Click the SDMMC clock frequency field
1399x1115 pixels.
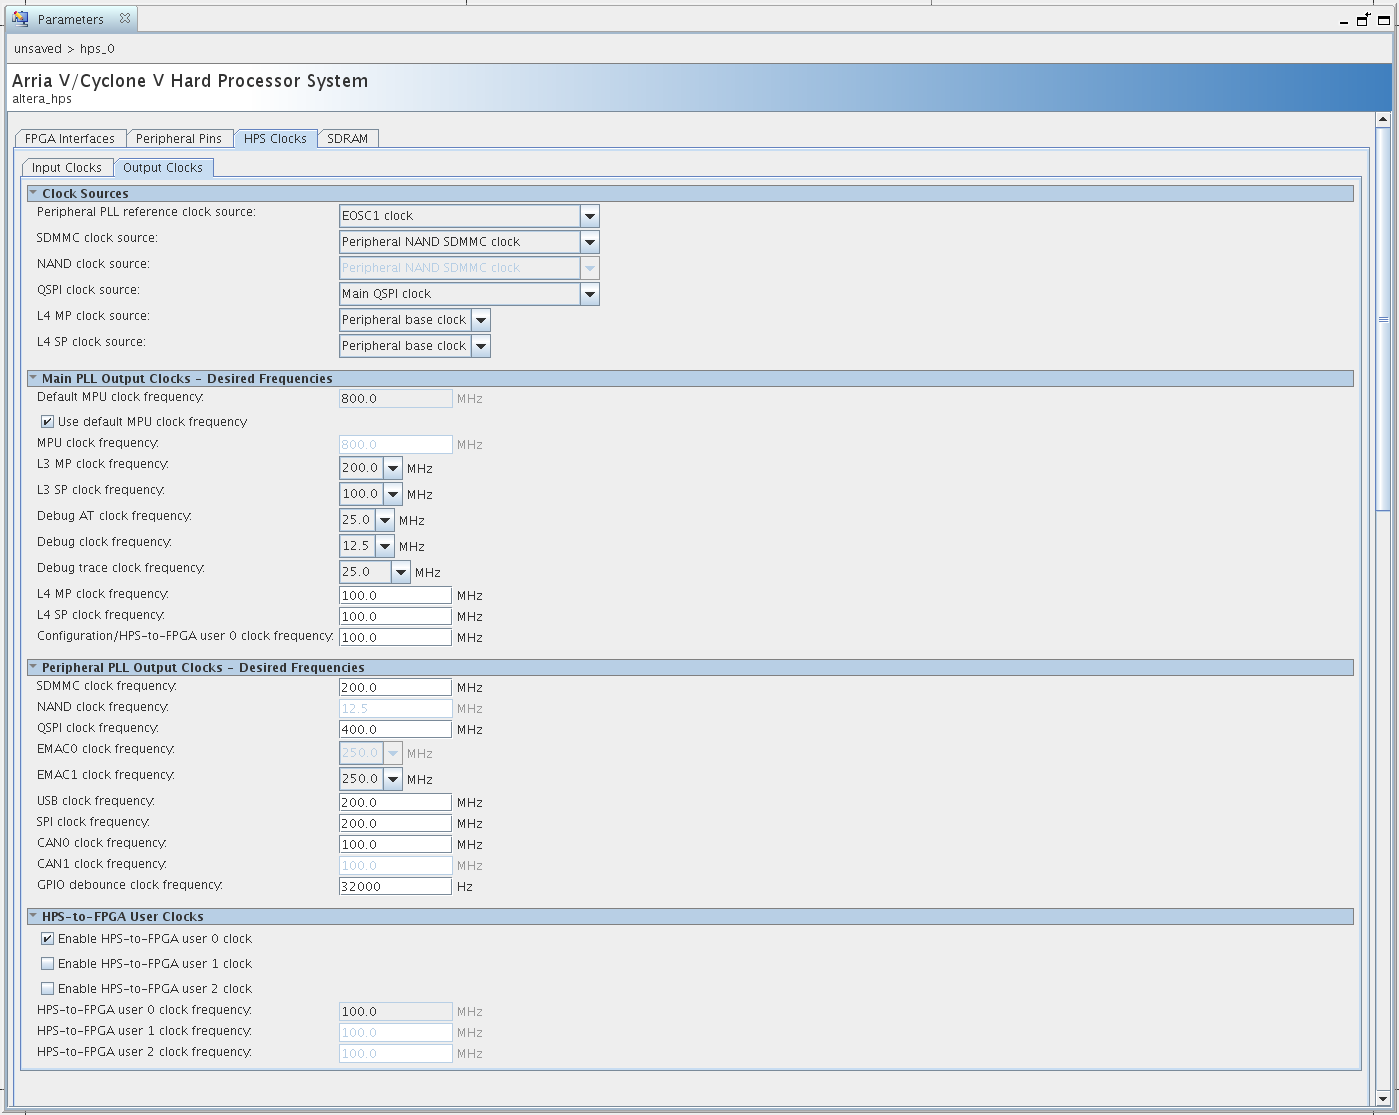396,687
